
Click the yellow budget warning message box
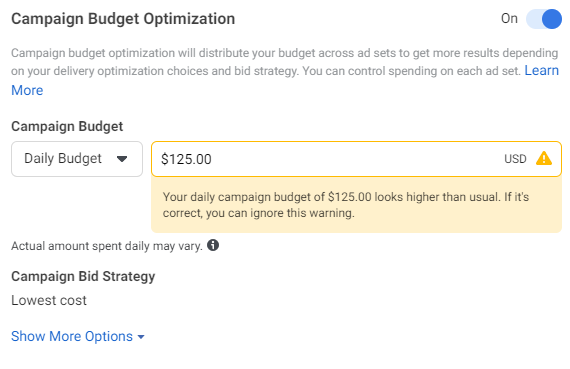point(356,205)
